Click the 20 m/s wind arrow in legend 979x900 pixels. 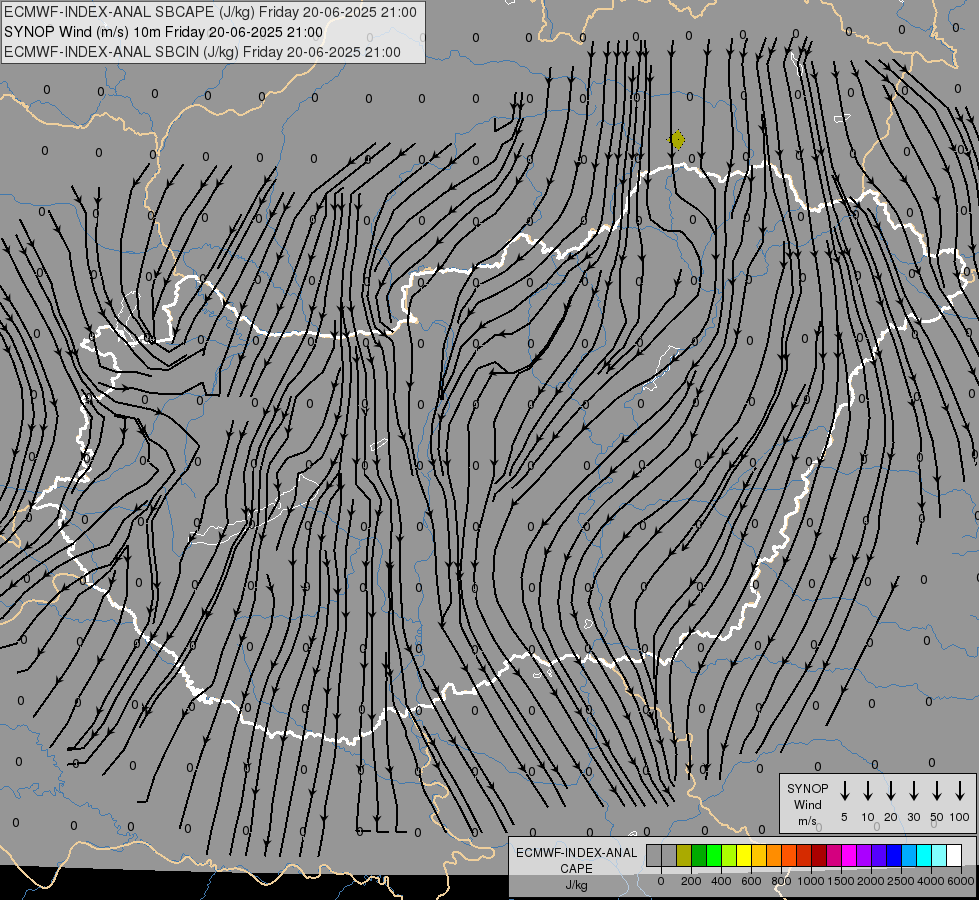pos(891,791)
